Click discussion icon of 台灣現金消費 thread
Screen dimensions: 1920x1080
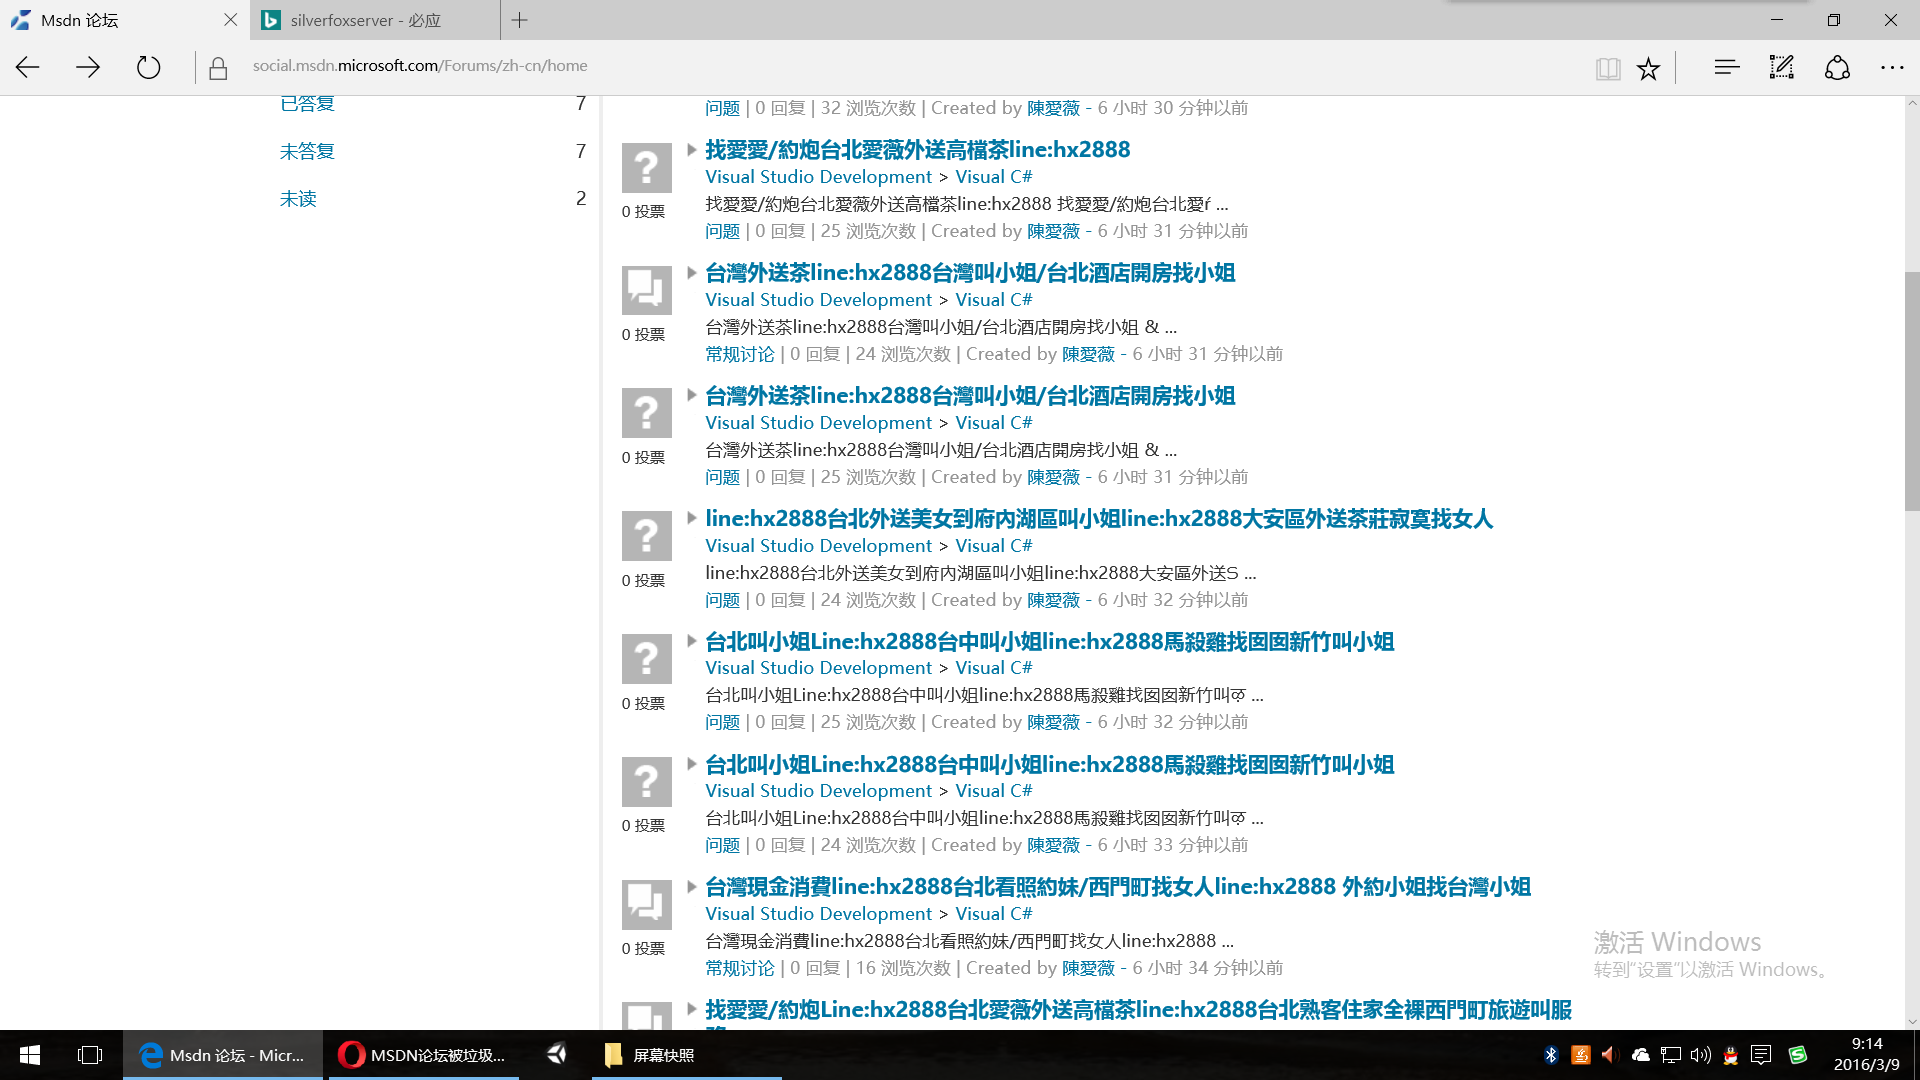coord(647,904)
